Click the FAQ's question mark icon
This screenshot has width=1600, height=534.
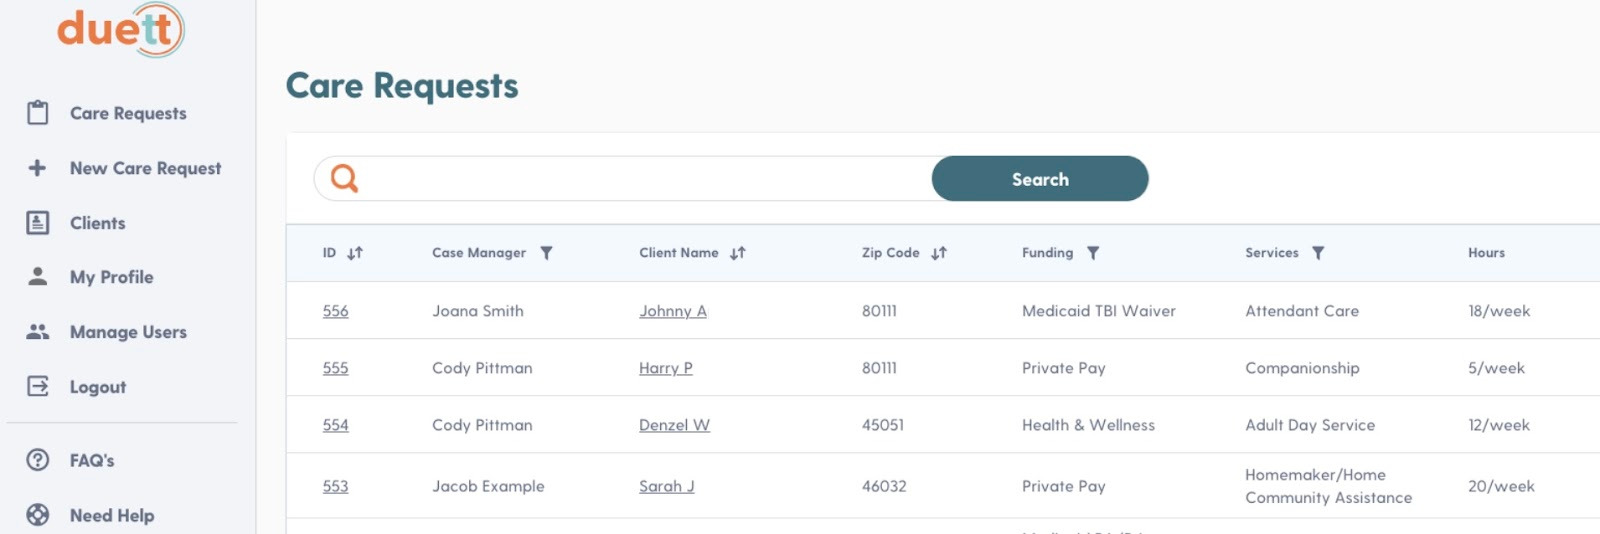point(38,460)
